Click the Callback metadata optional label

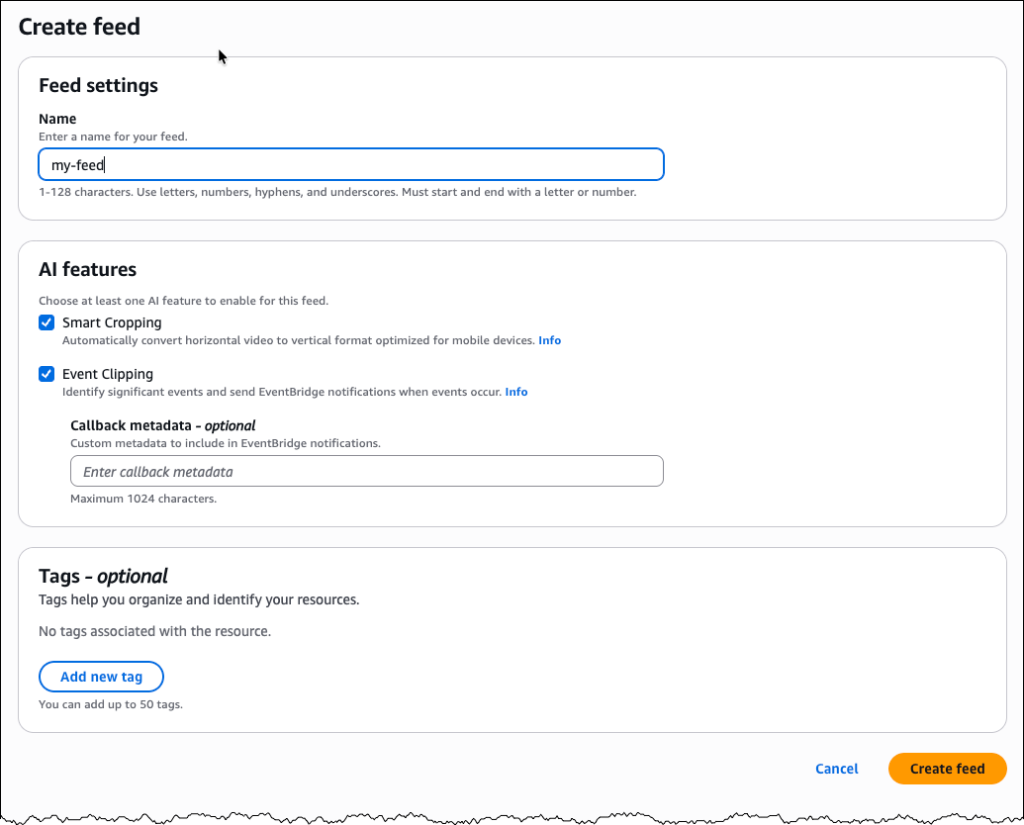click(161, 425)
